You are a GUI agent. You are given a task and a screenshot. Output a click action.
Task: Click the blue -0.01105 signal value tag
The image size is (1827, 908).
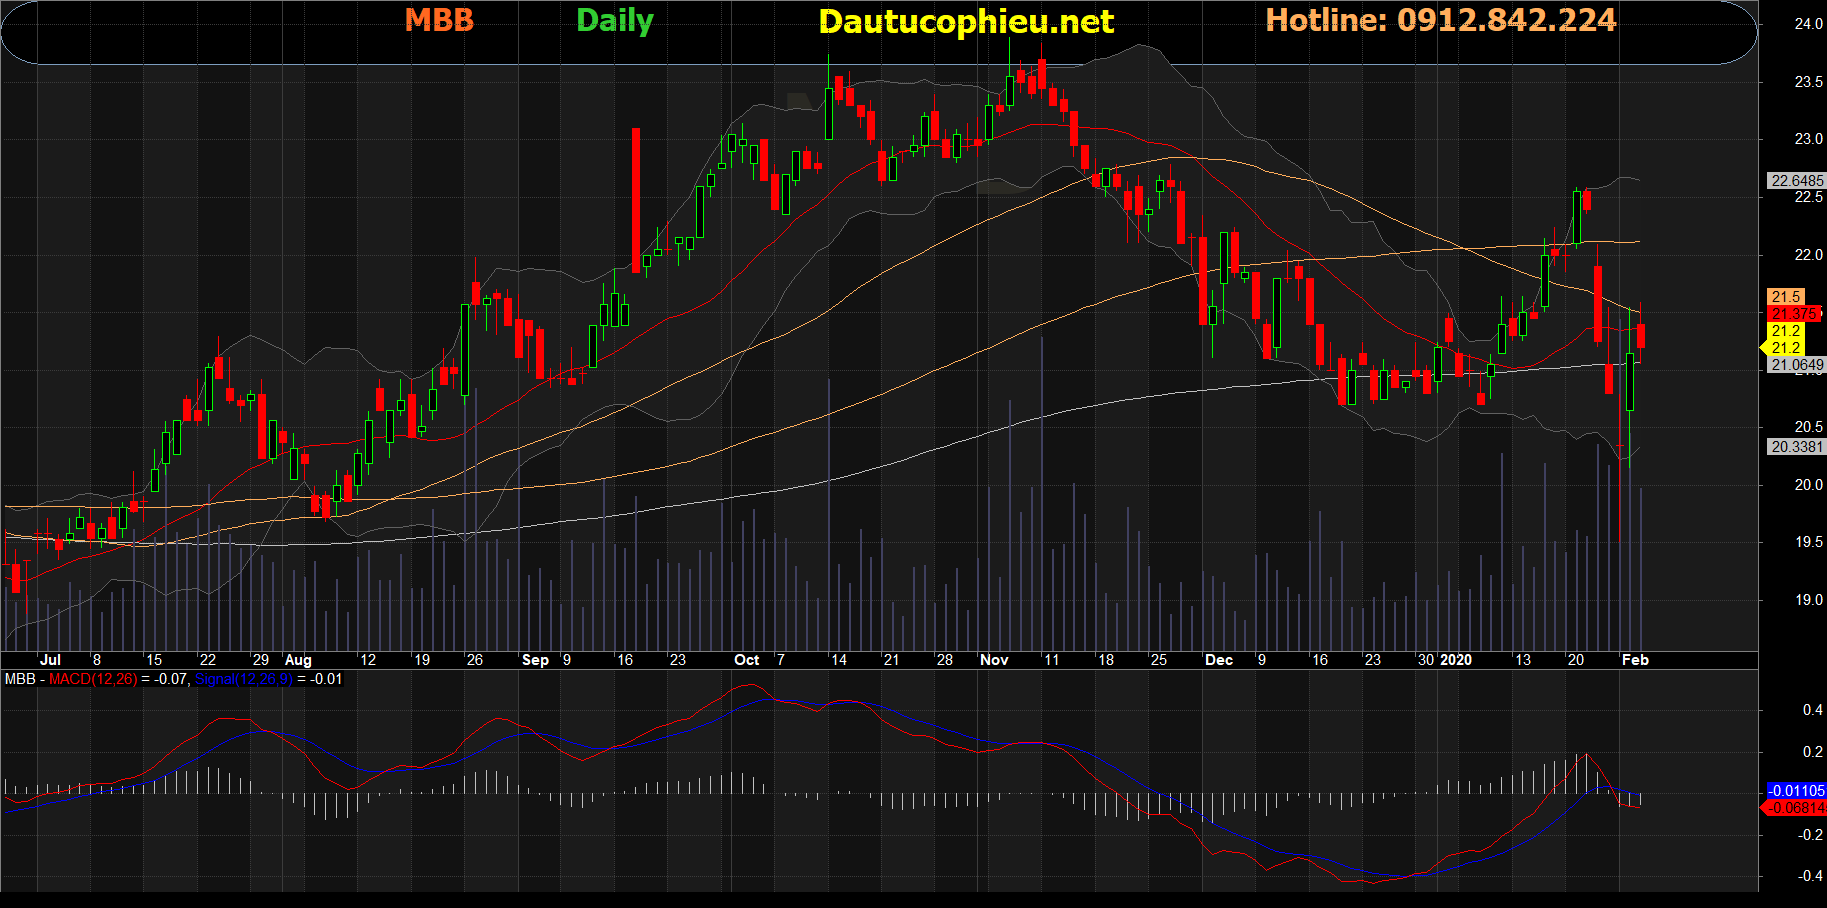click(x=1796, y=791)
